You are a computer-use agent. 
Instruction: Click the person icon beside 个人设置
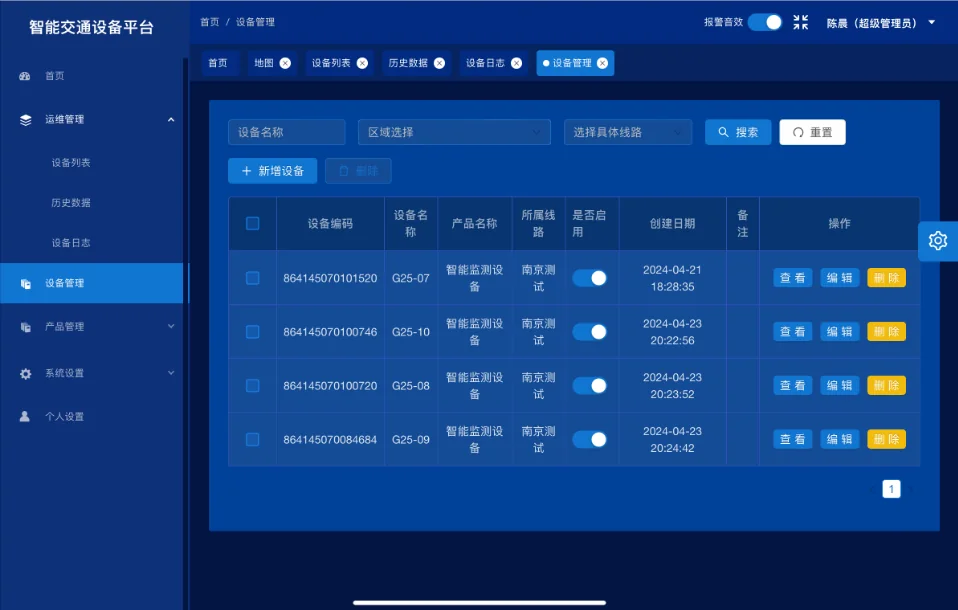[25, 417]
